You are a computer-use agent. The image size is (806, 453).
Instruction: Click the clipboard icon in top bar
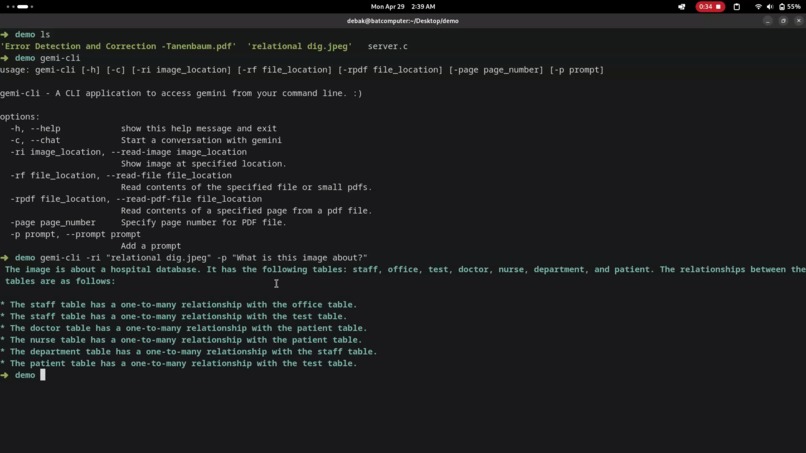737,7
